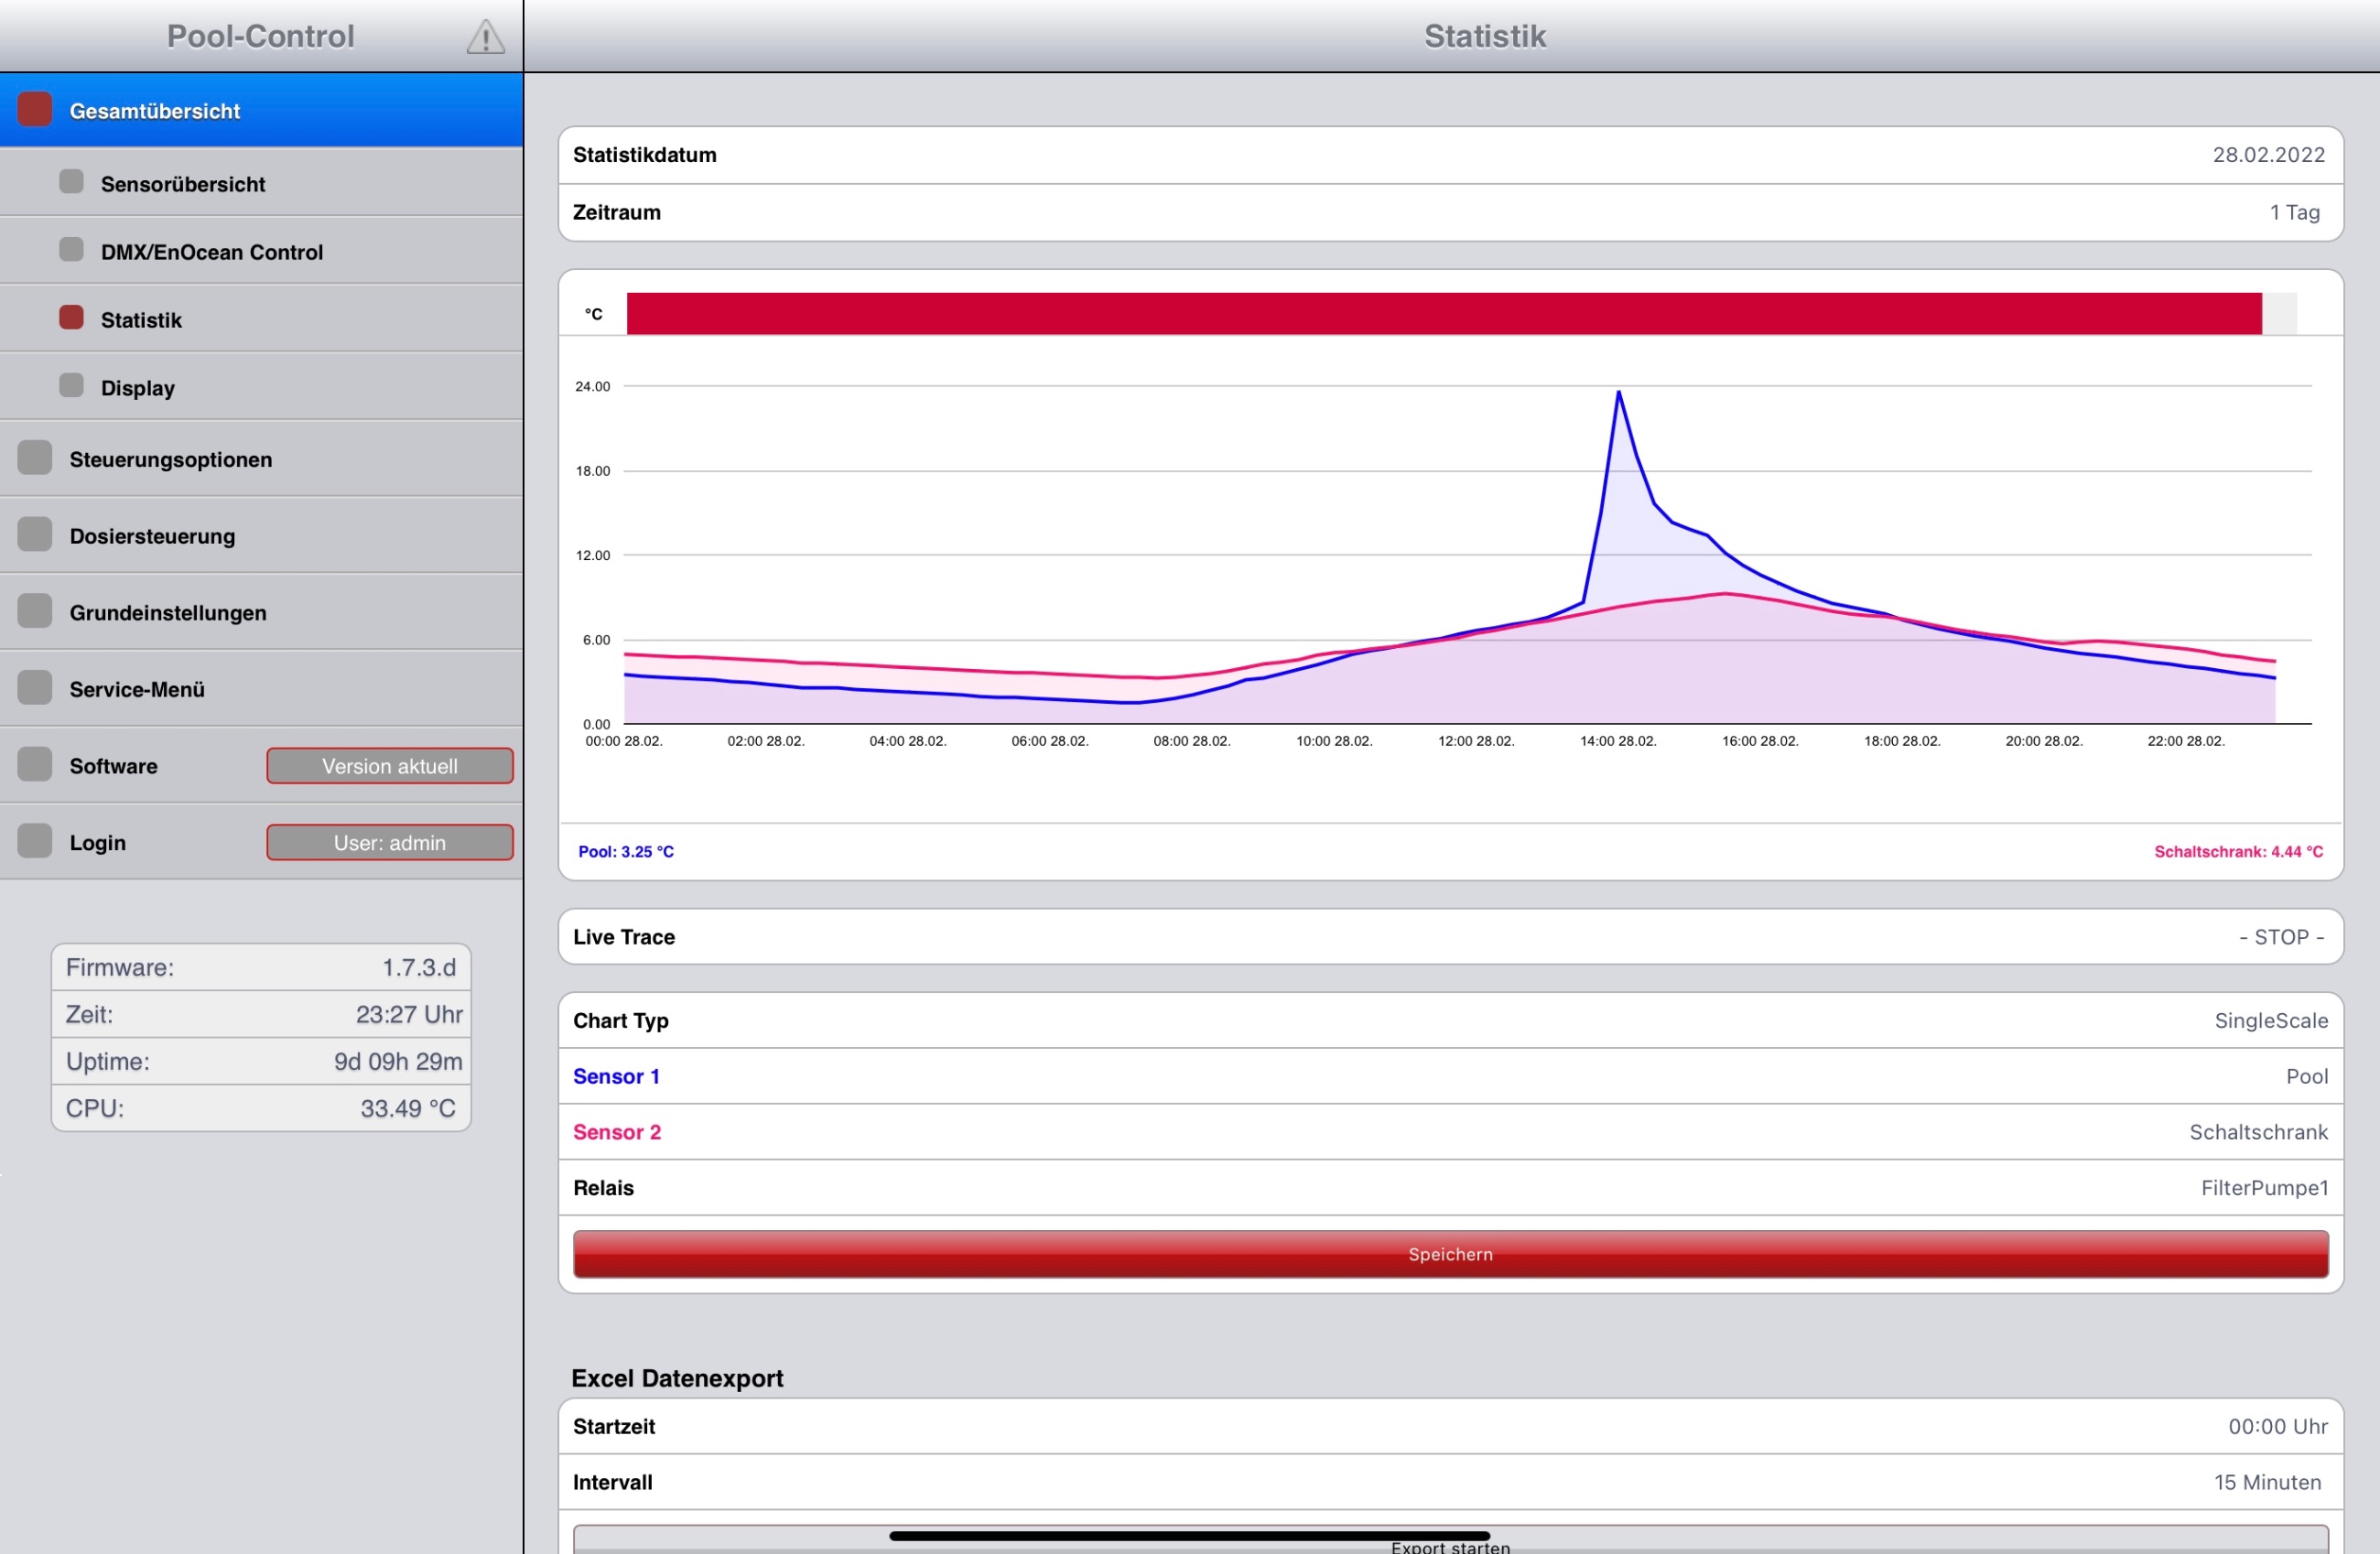Click the 24.00 y-axis label
This screenshot has width=2380, height=1554.
(x=592, y=387)
